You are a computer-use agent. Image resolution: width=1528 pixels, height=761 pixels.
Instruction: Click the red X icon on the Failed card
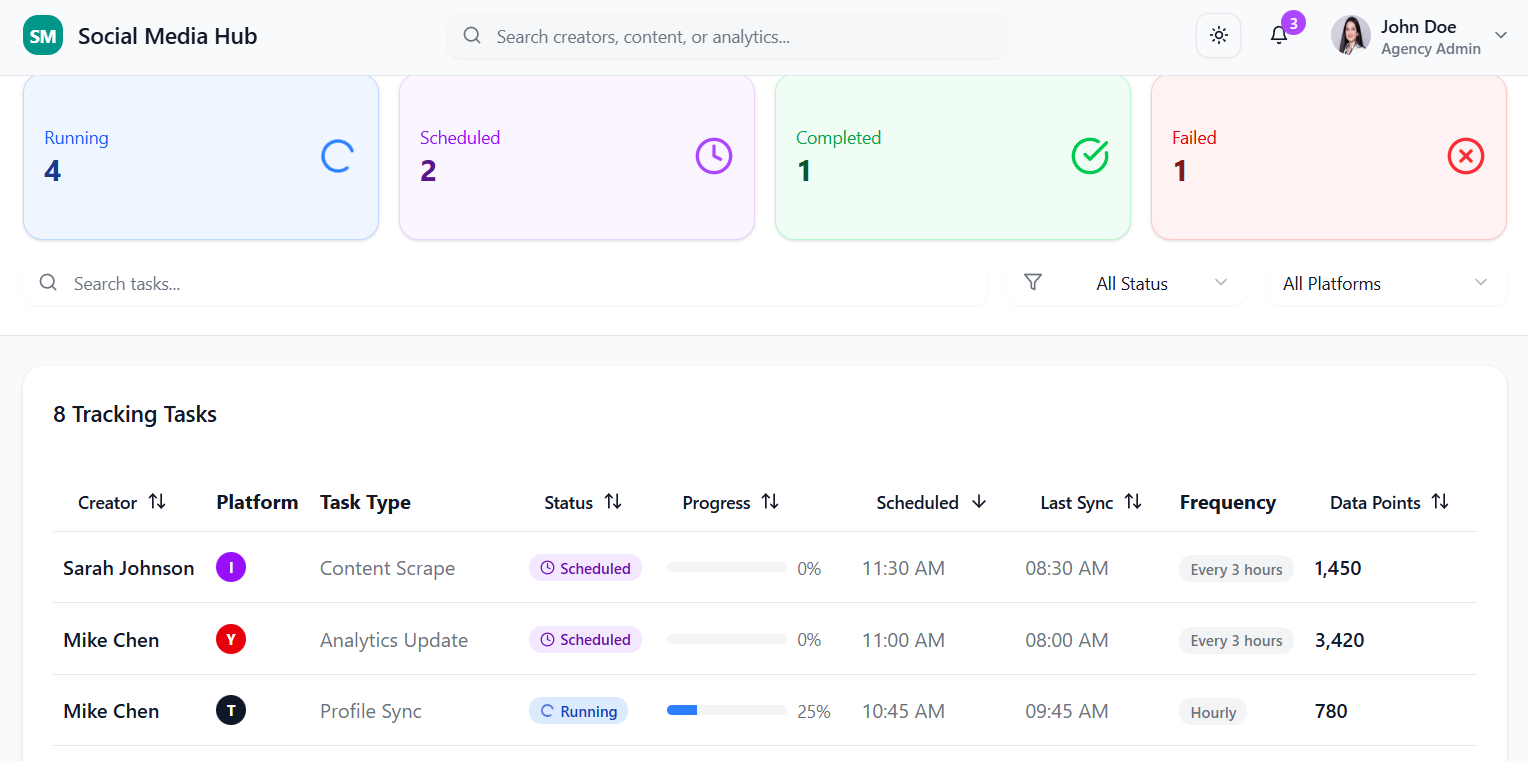coord(1465,156)
